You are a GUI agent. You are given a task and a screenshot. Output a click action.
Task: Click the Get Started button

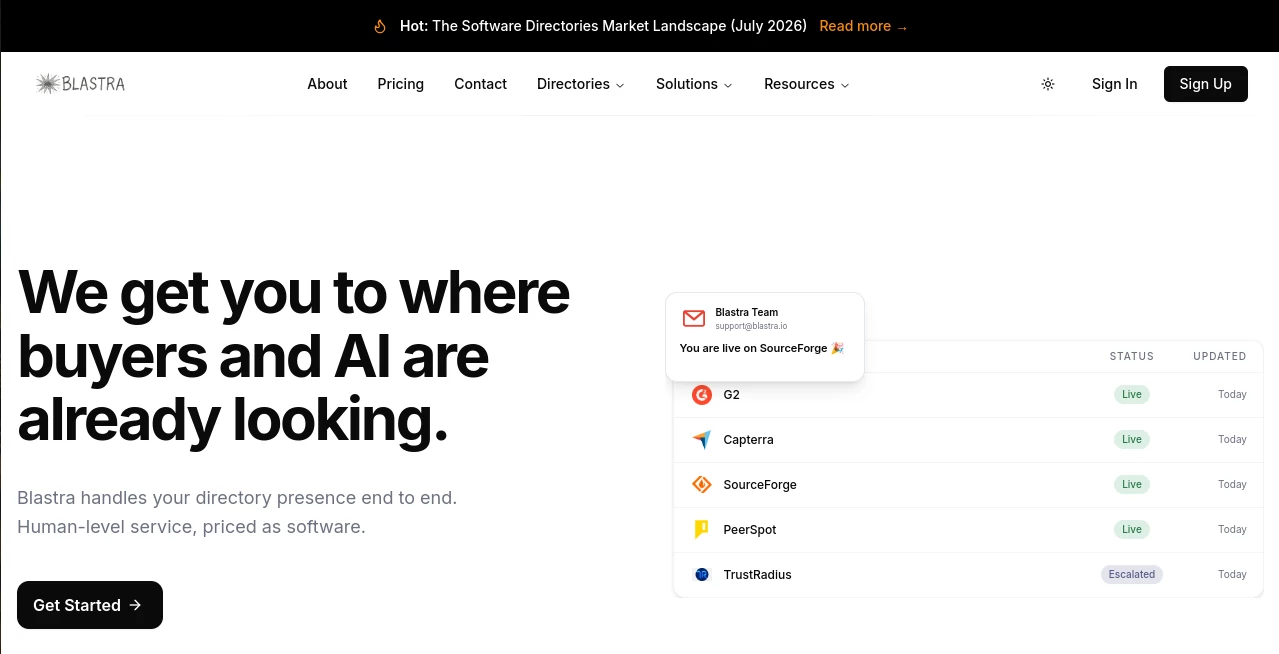(x=90, y=605)
